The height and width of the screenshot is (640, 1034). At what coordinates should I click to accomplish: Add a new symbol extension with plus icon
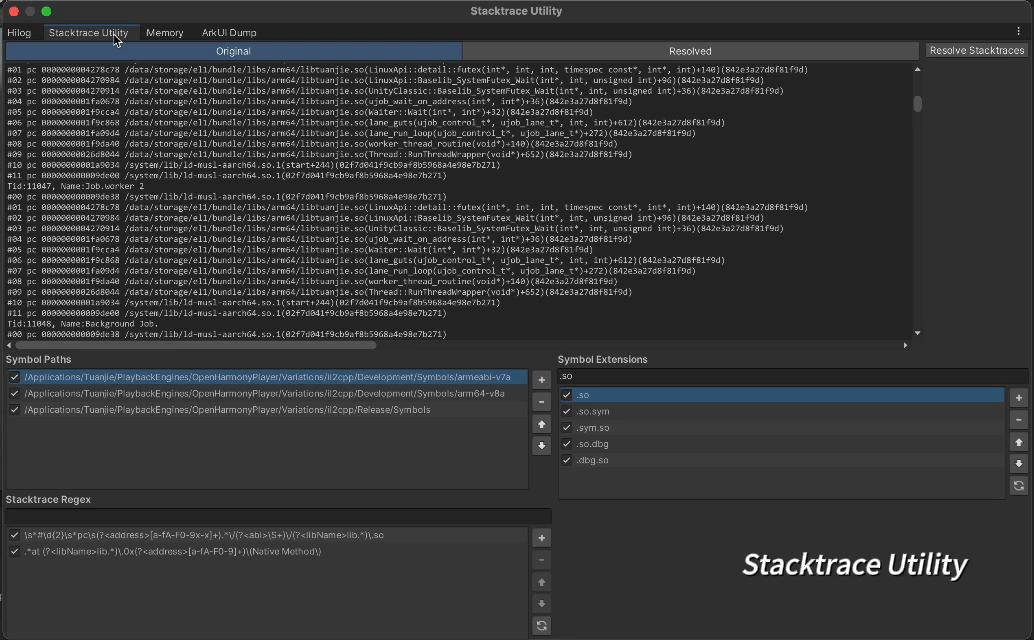(x=1018, y=397)
